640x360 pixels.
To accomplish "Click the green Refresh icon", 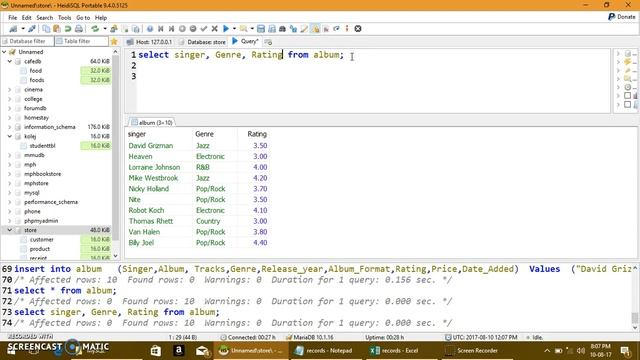I will pos(95,29).
